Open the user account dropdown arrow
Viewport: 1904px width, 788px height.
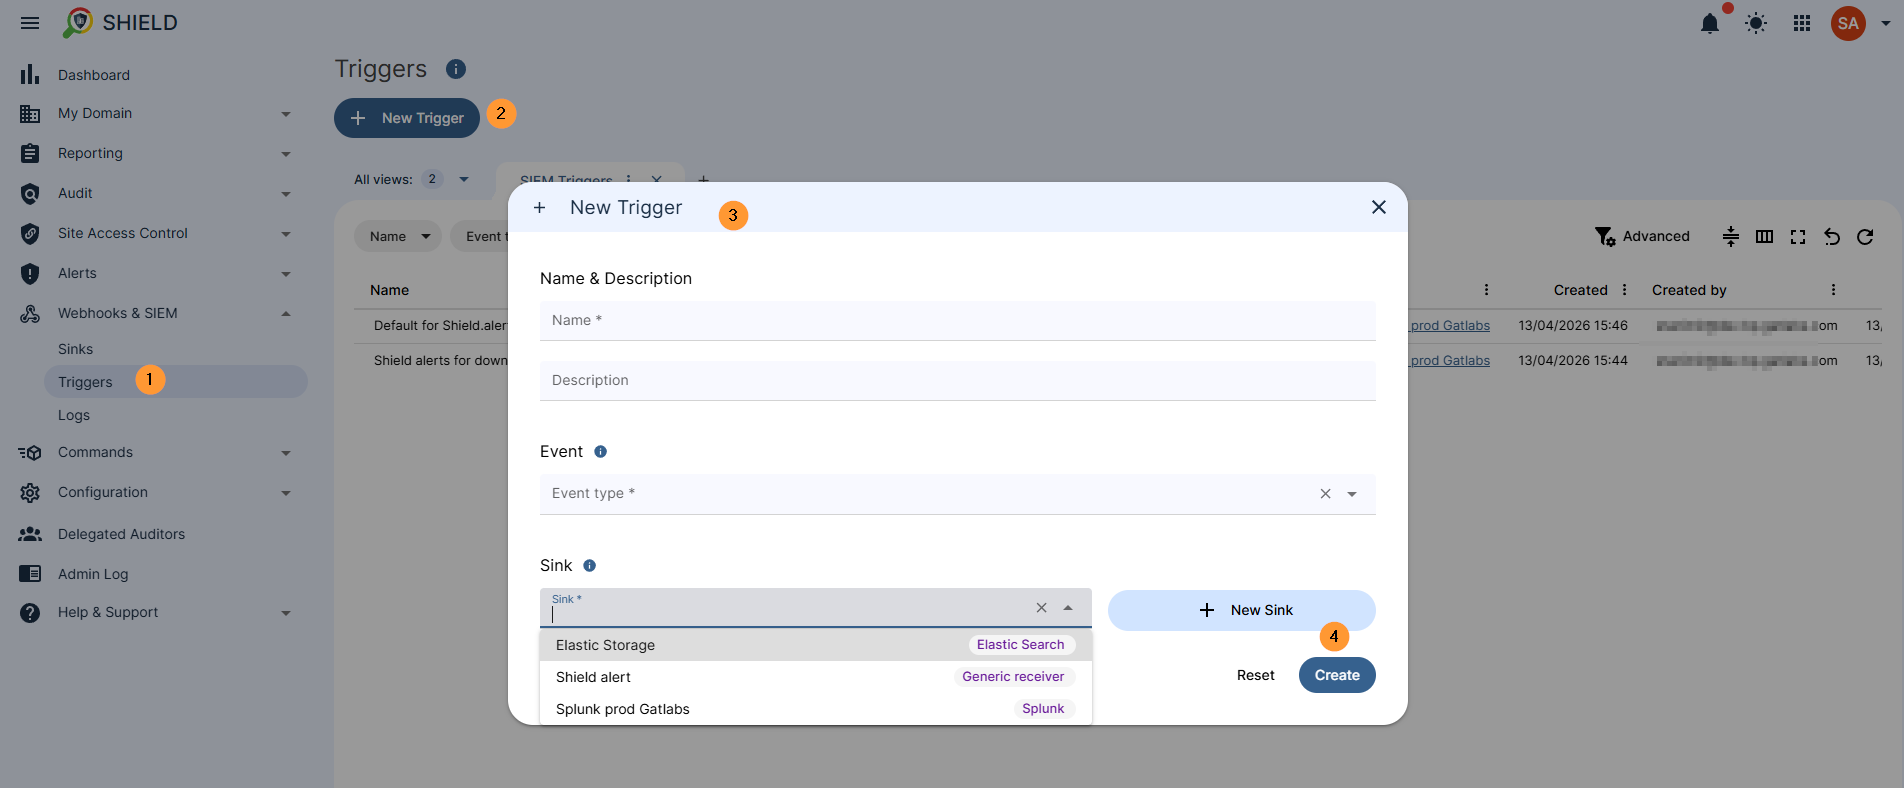(1885, 23)
